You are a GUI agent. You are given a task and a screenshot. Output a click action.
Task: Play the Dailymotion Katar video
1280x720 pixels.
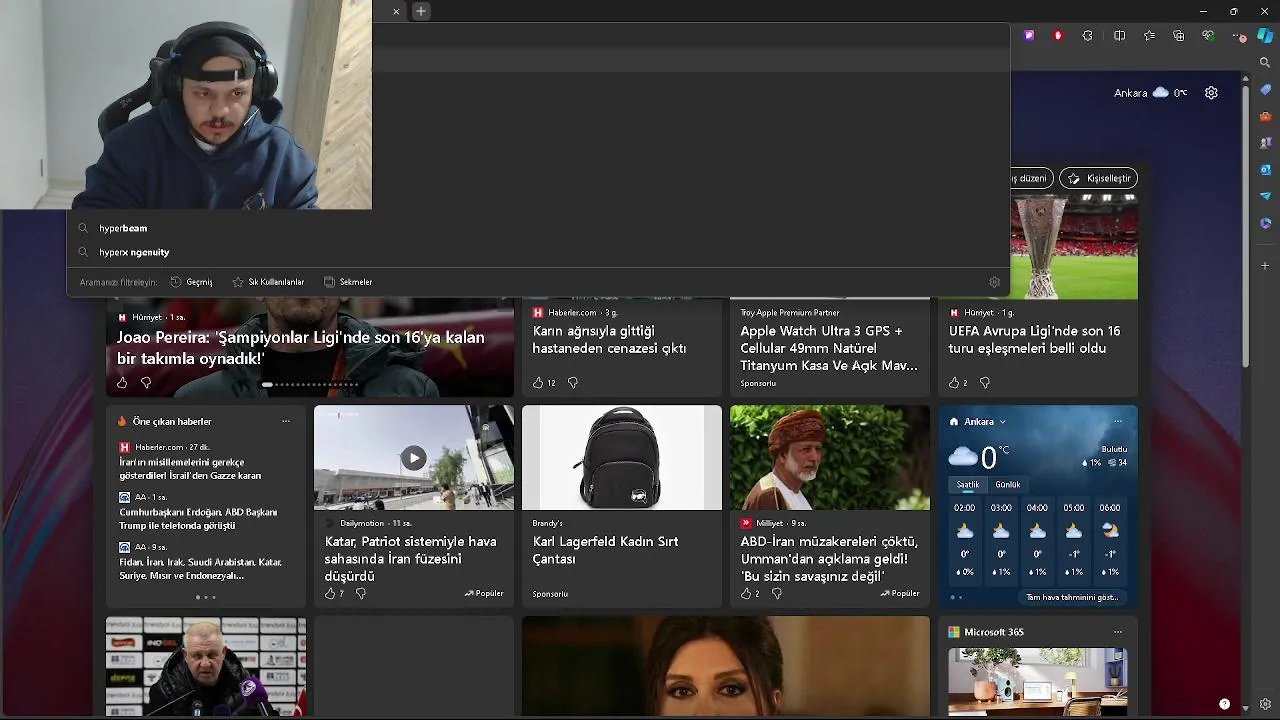(414, 458)
